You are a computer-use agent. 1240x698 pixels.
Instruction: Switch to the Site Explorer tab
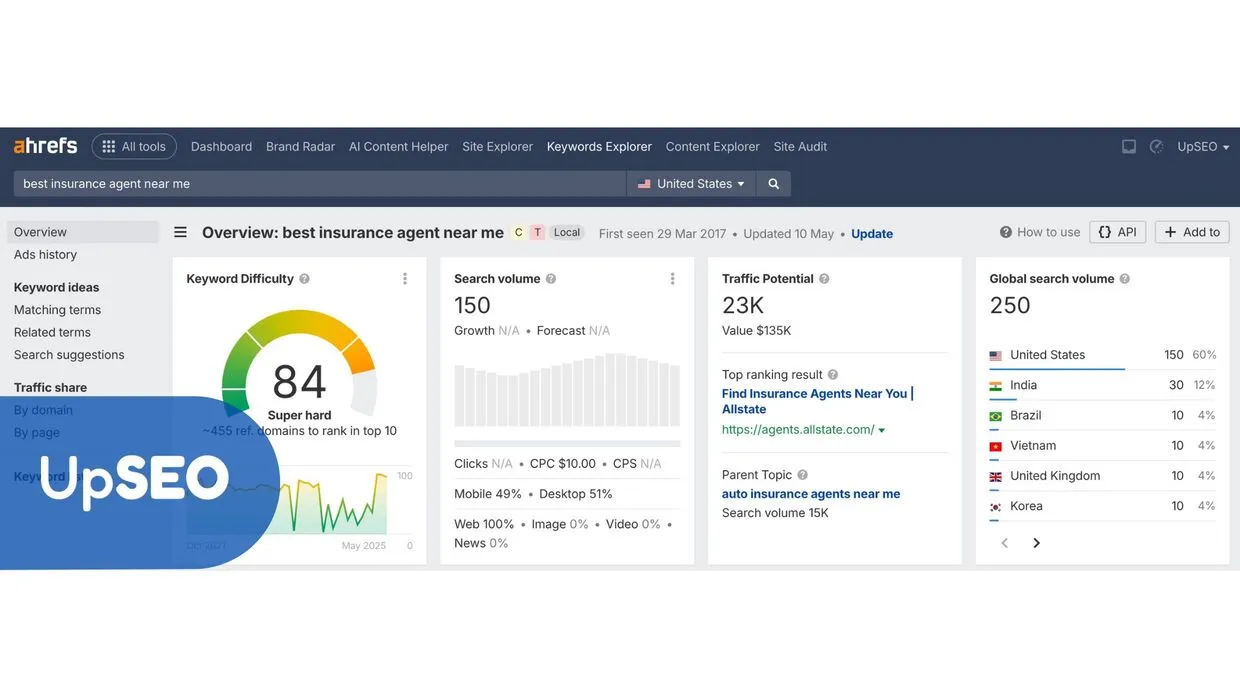(x=497, y=146)
